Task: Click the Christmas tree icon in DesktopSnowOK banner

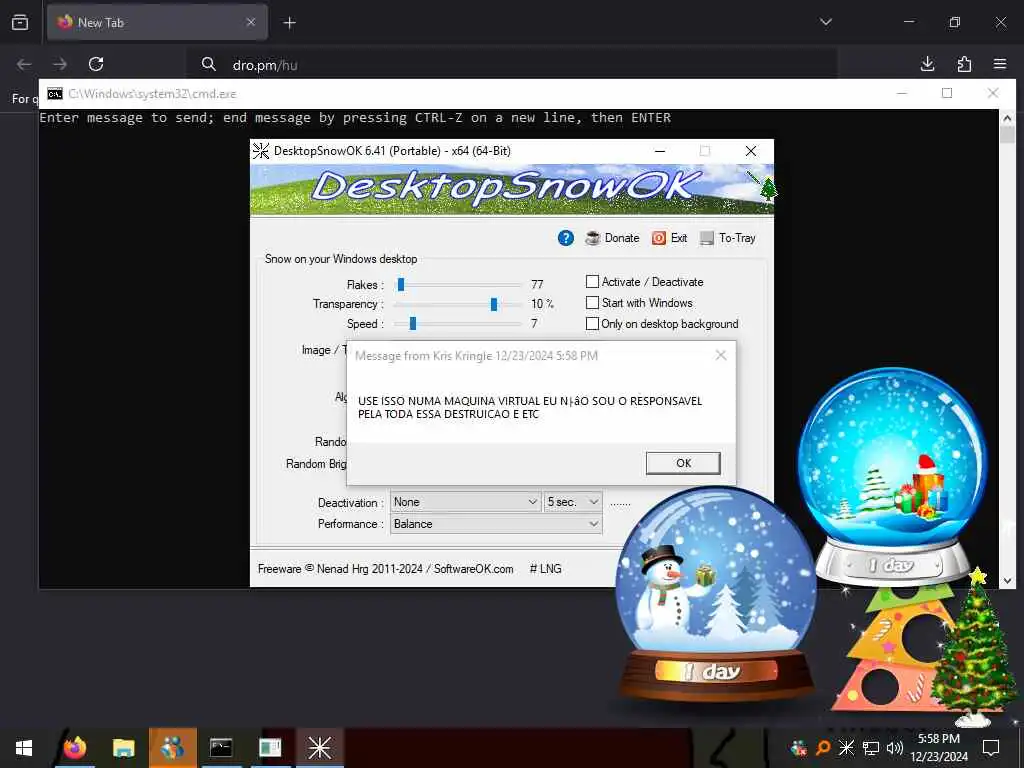Action: point(768,188)
